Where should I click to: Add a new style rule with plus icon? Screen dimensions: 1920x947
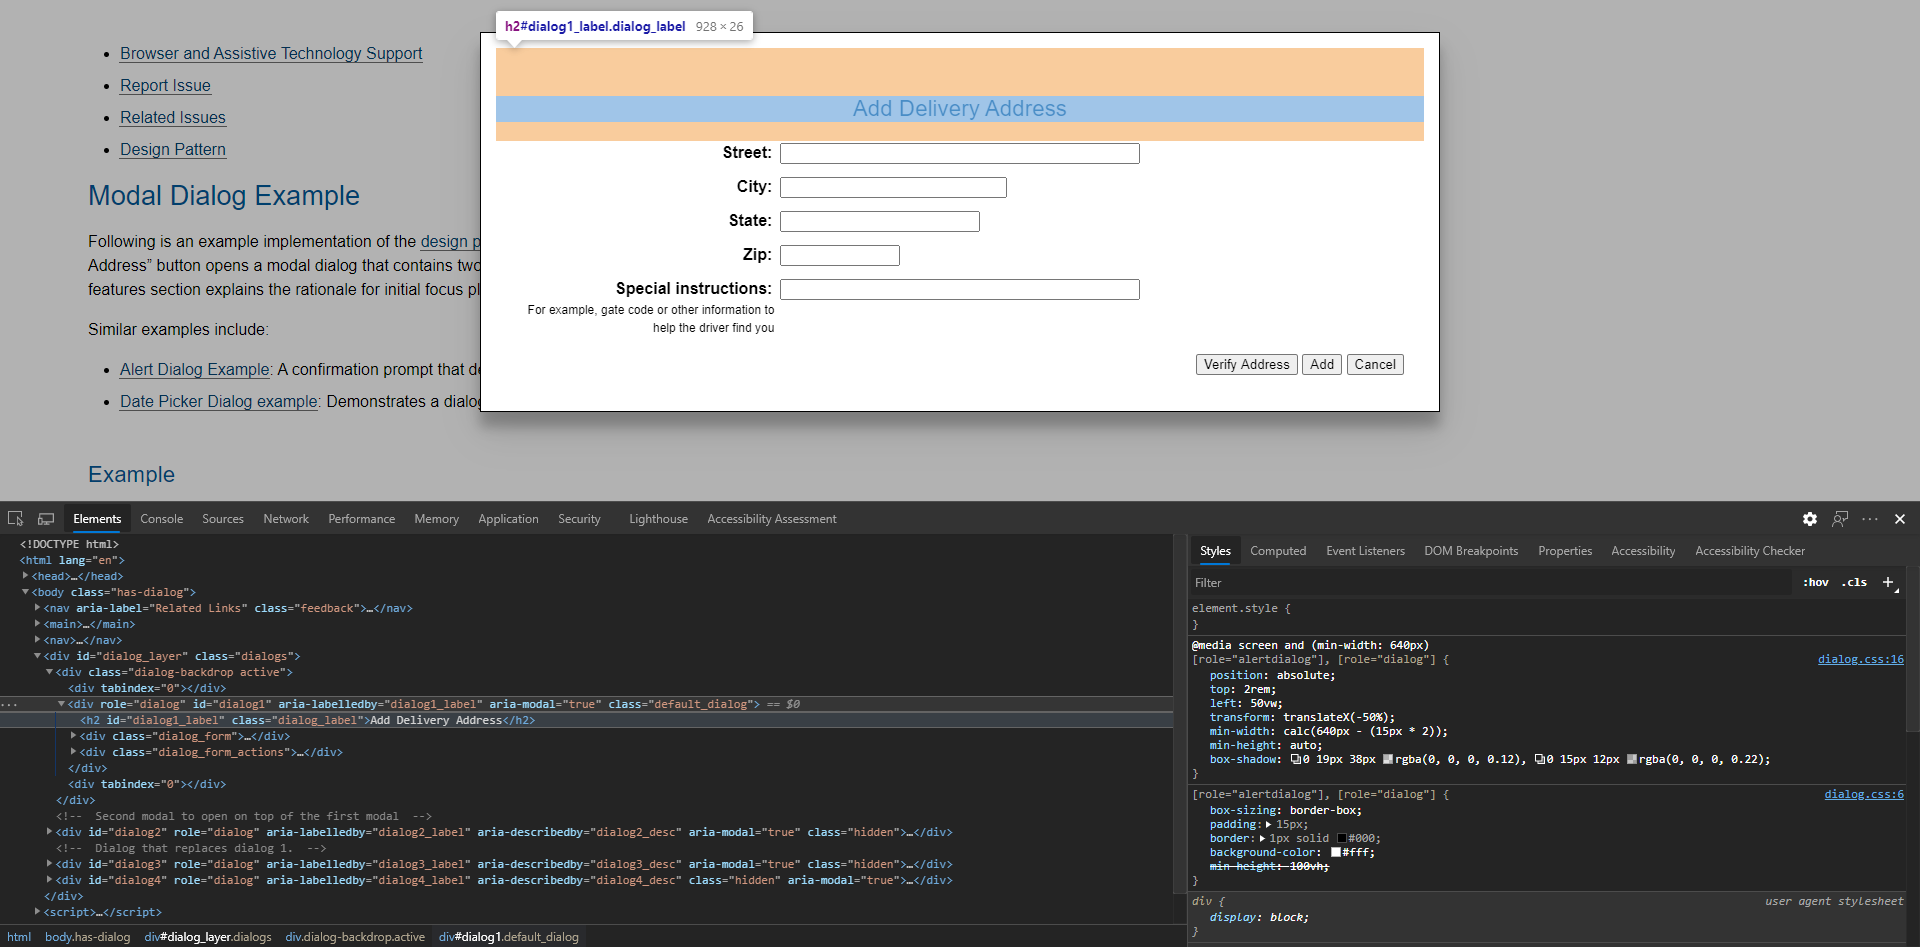pyautogui.click(x=1888, y=582)
